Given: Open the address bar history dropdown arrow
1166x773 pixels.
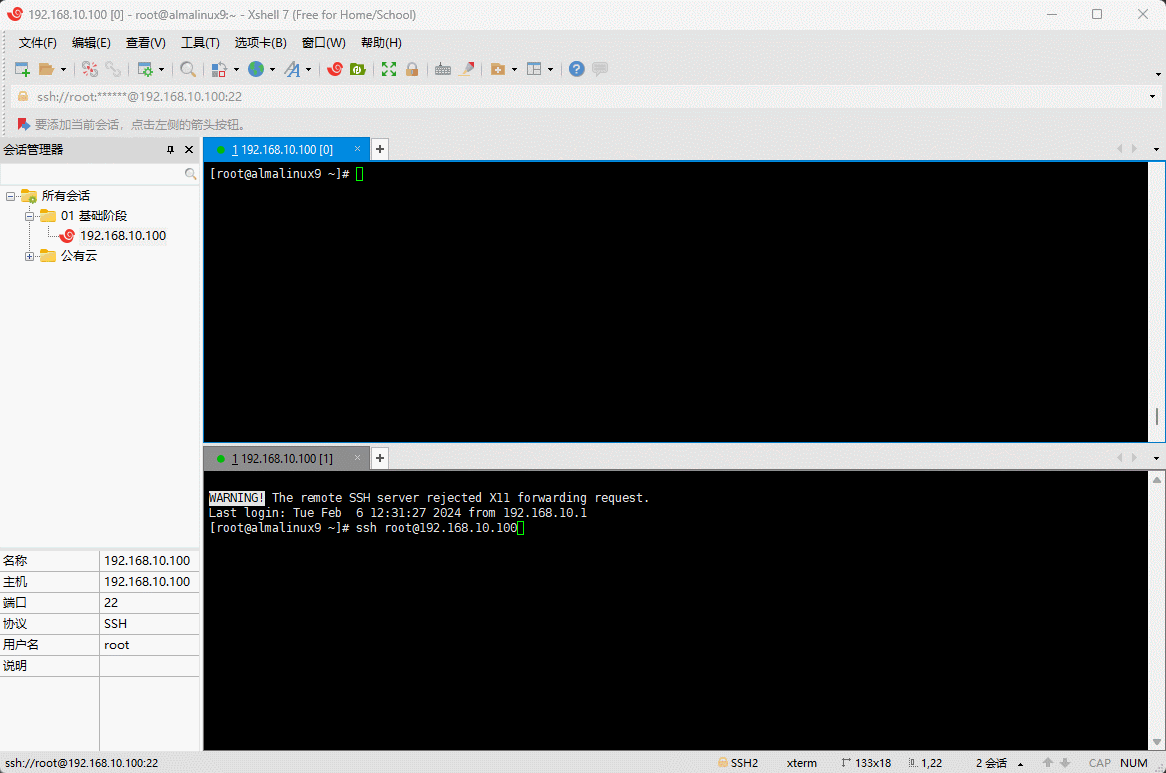Looking at the screenshot, I should pyautogui.click(x=1153, y=97).
